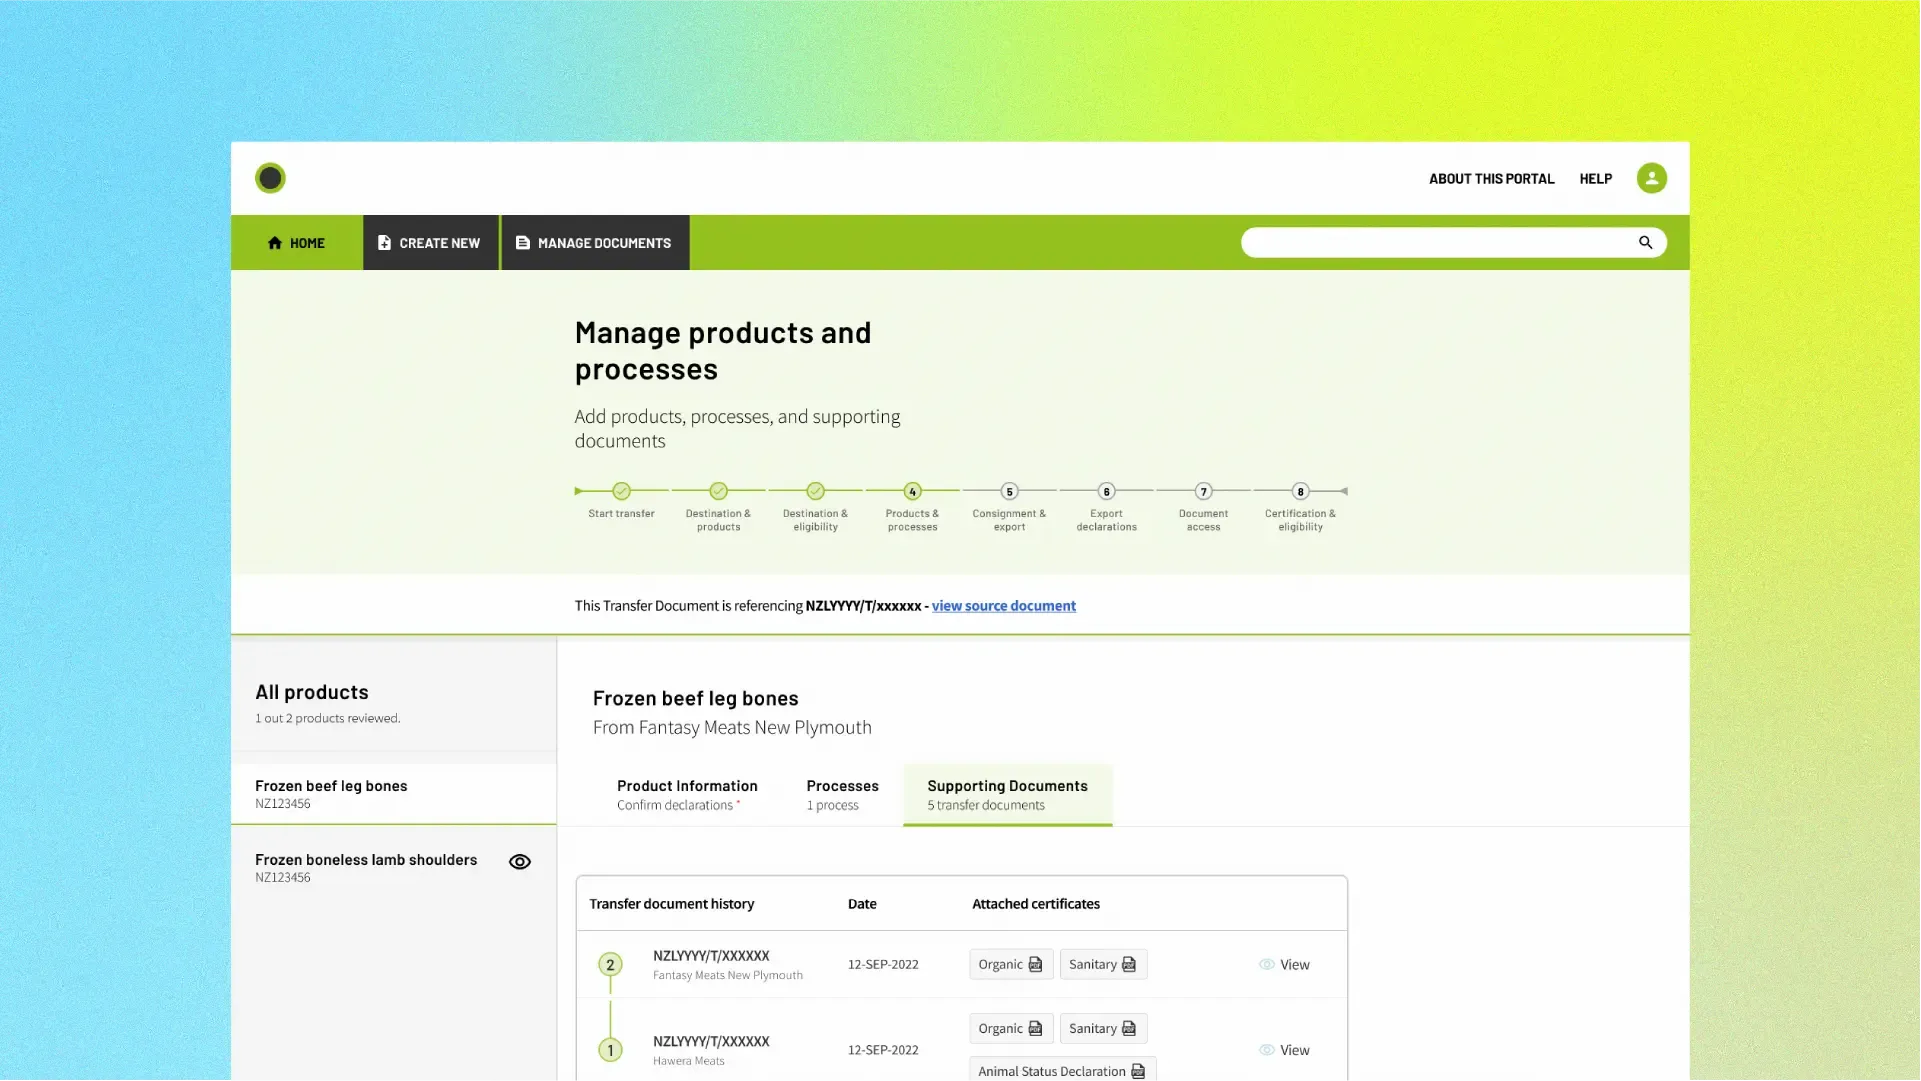Screen dimensions: 1921x1081
Task: Click the portal logo circle
Action: 270,178
